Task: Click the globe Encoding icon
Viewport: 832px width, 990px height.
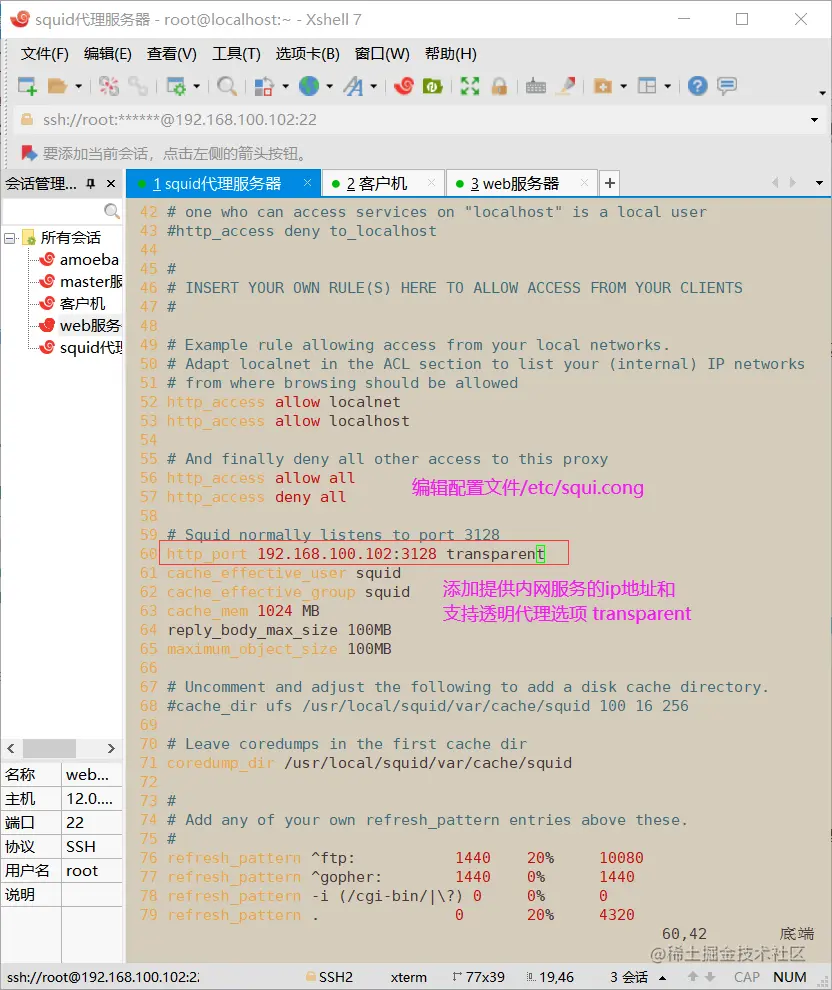Action: 309,86
